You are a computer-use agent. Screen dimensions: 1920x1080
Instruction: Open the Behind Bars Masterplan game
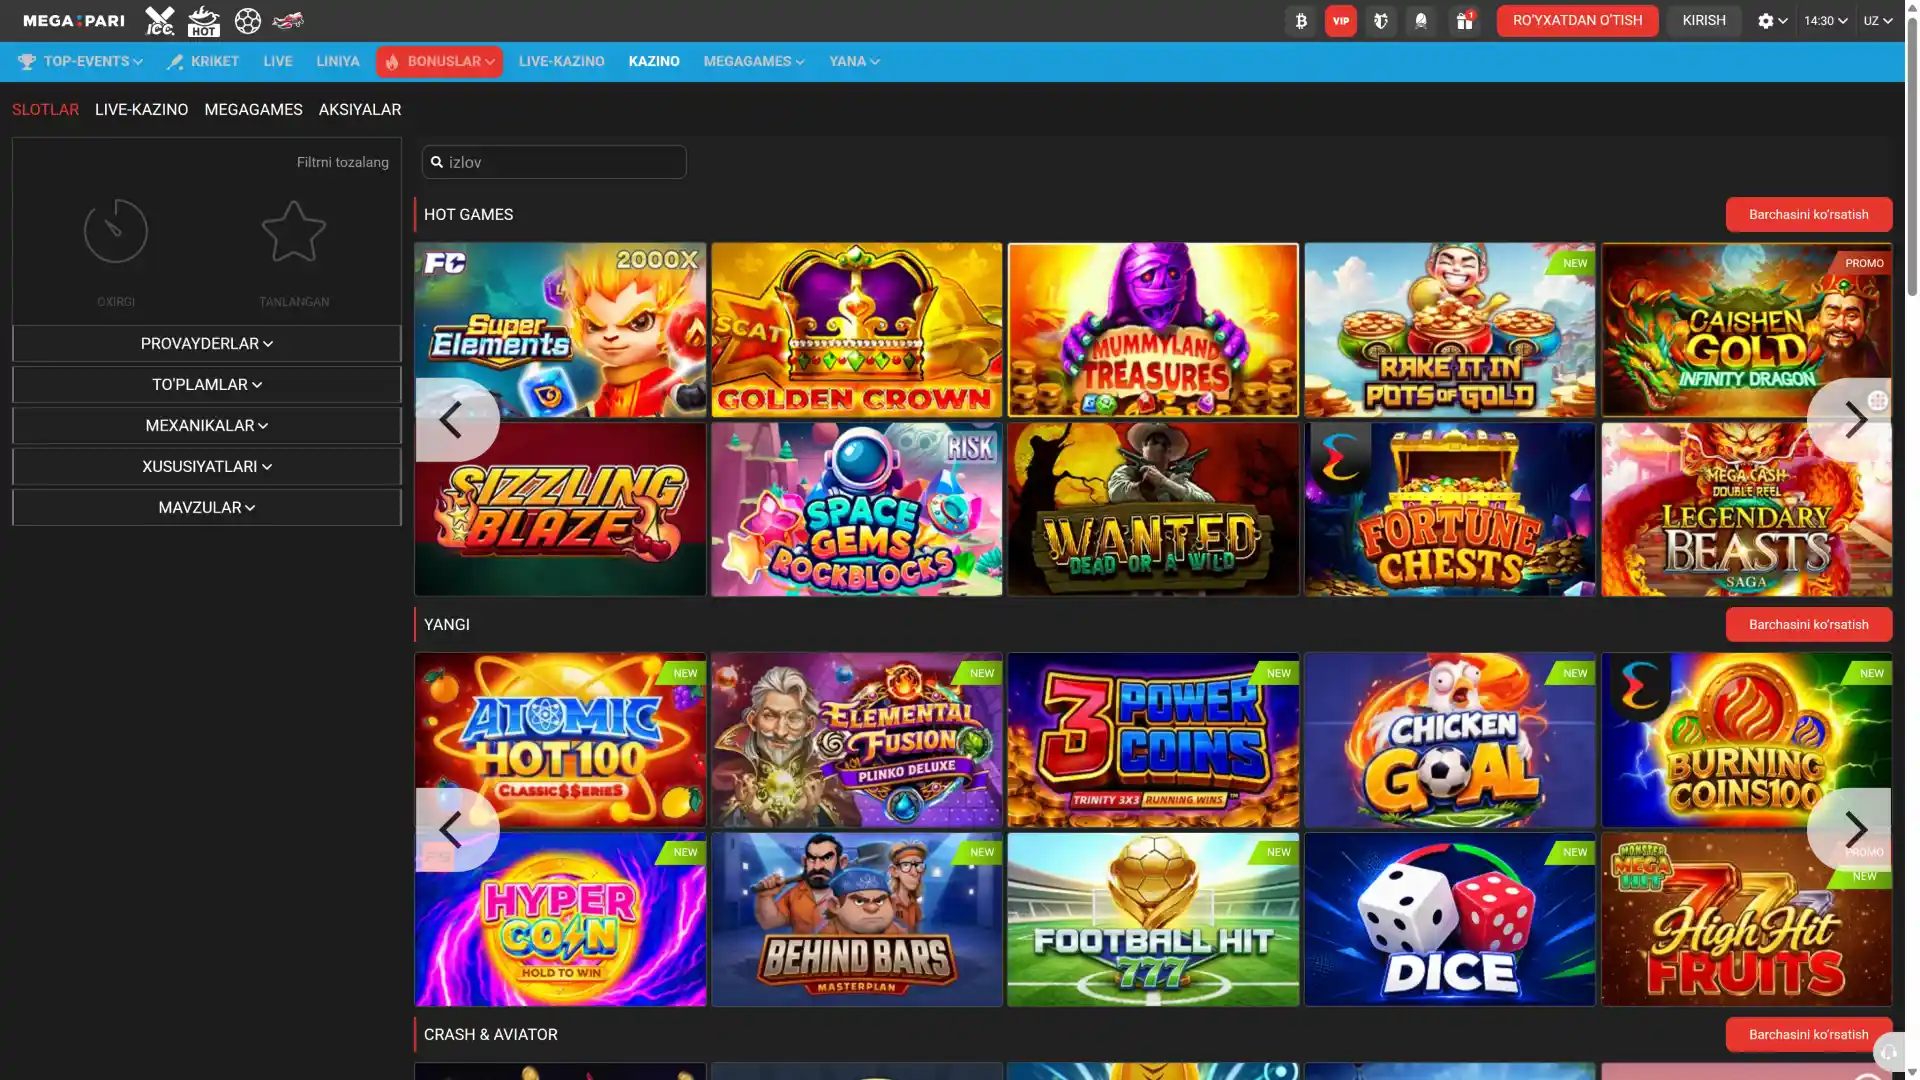tap(857, 920)
